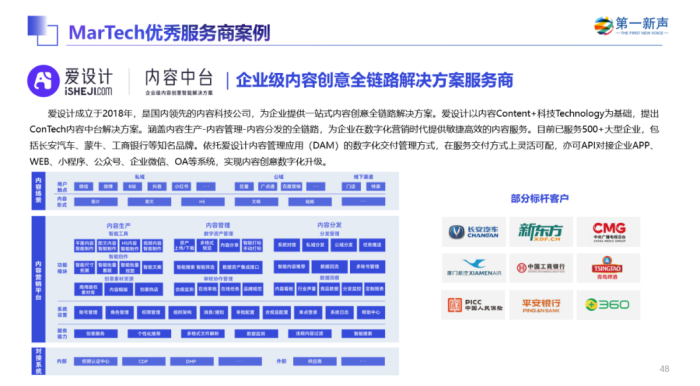Click the 图片 content format box
Viewport: 700px width, 386px height.
tap(96, 202)
